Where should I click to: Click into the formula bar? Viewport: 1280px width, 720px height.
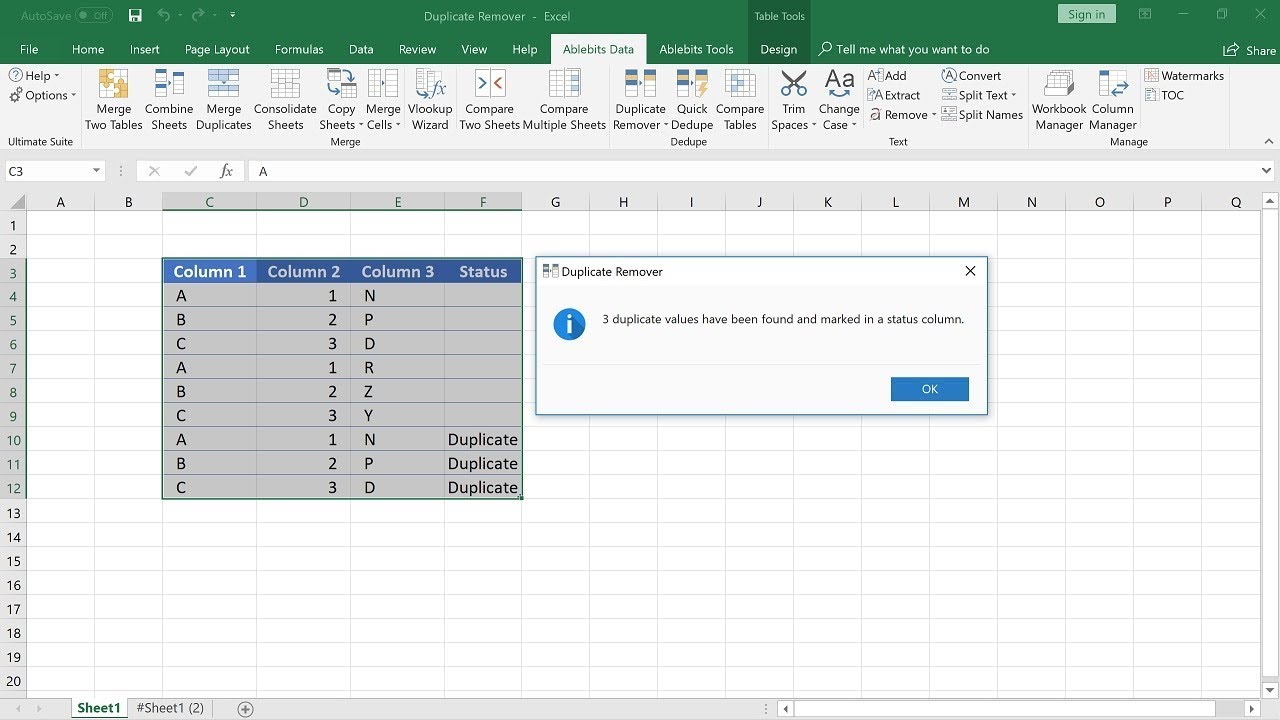(752, 171)
